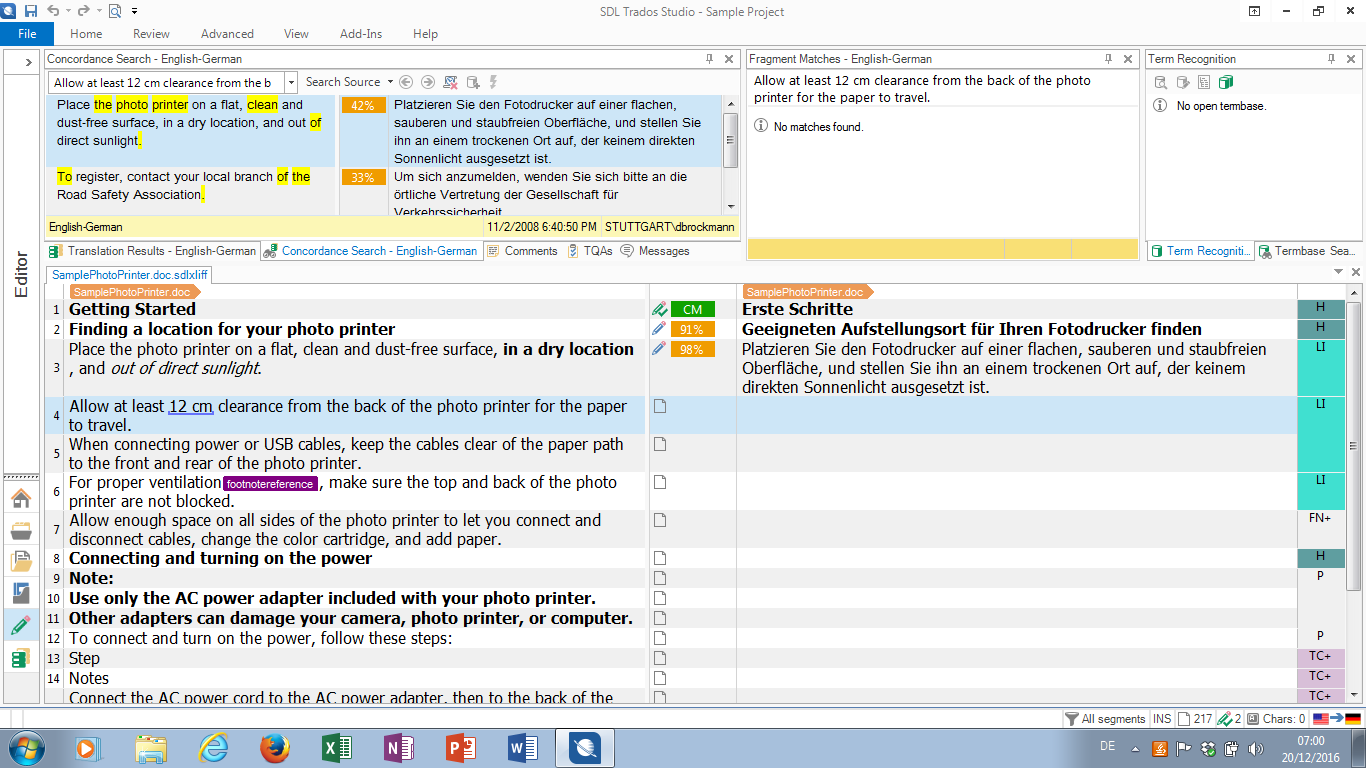Open the Messages tab
Screen dimensions: 1366x768
click(x=655, y=251)
